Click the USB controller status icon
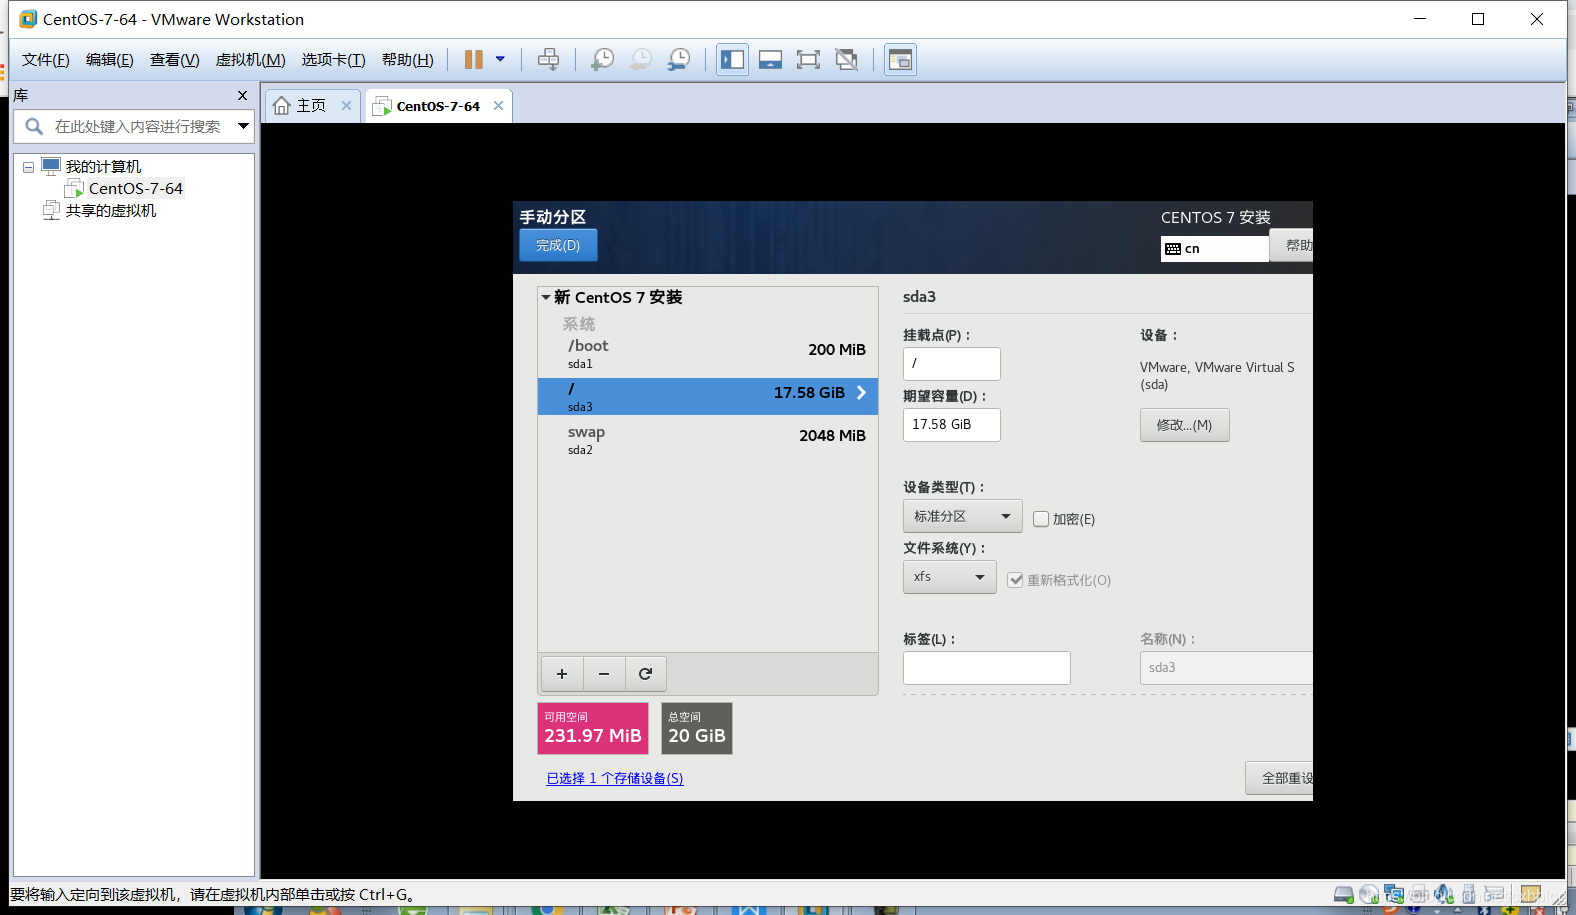The width and height of the screenshot is (1576, 915). (x=1469, y=895)
